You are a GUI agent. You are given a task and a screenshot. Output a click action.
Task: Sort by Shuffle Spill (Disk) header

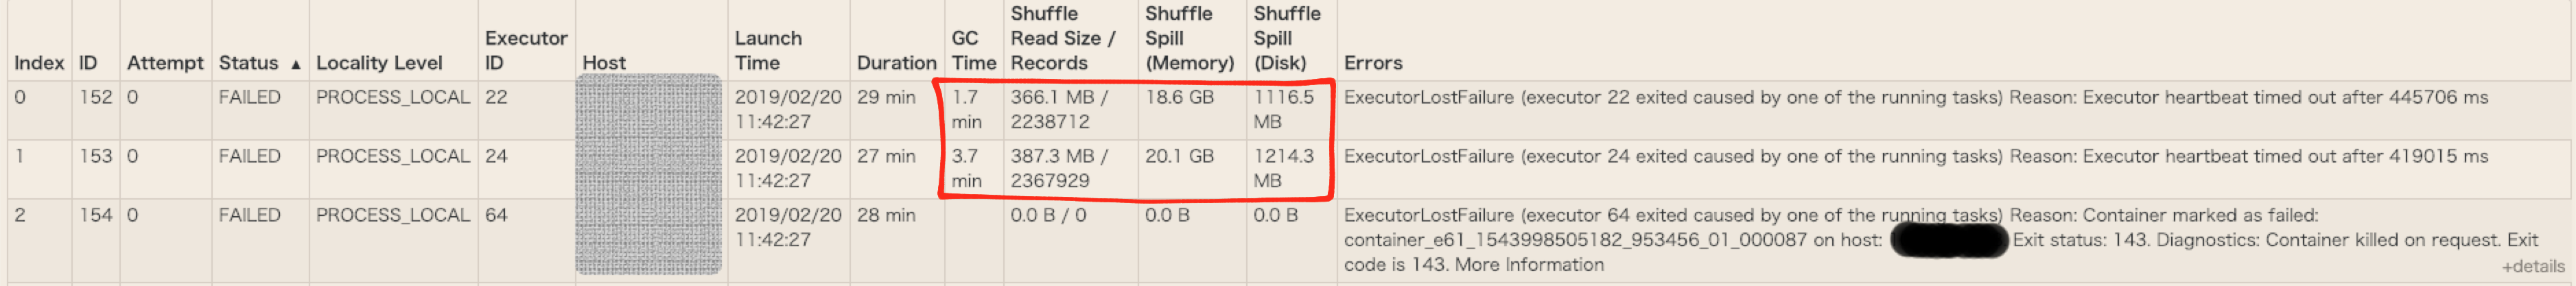point(1286,38)
